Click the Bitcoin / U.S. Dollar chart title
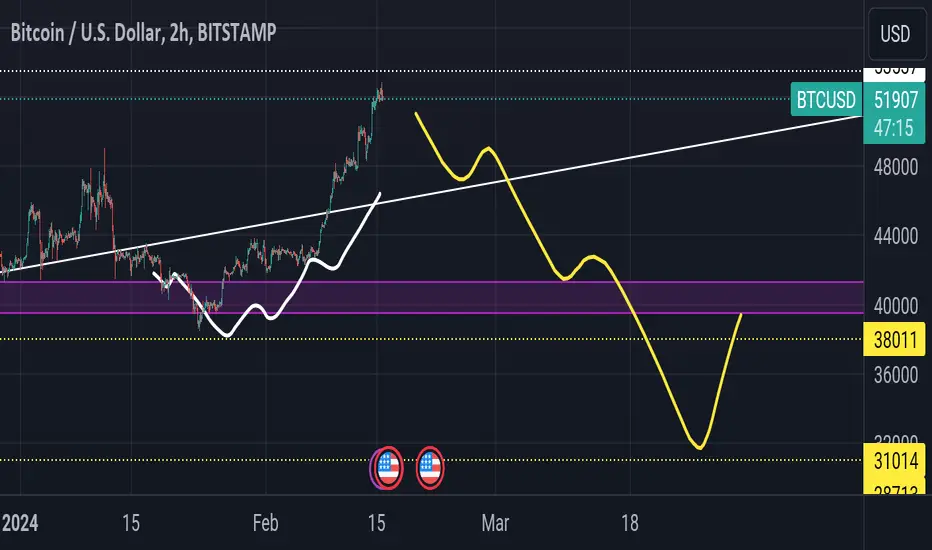Viewport: 932px width, 550px height. [143, 33]
